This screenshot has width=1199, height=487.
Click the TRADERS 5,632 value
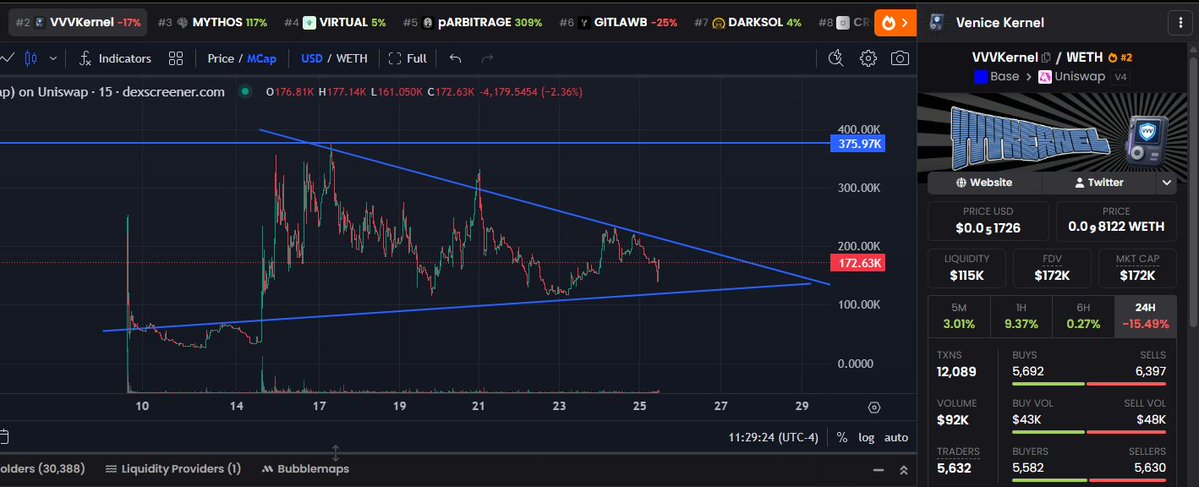(x=954, y=468)
